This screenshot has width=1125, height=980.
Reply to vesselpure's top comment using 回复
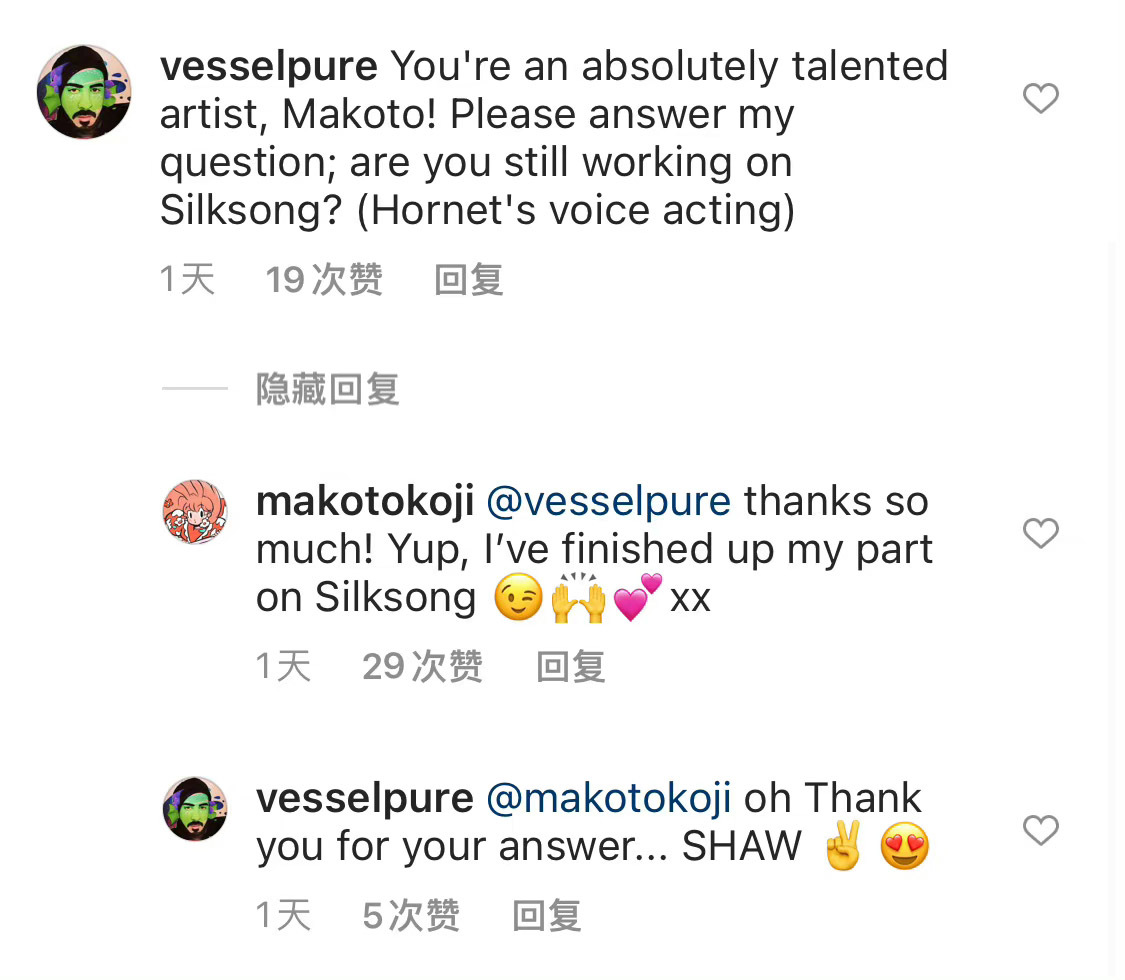pyautogui.click(x=469, y=279)
